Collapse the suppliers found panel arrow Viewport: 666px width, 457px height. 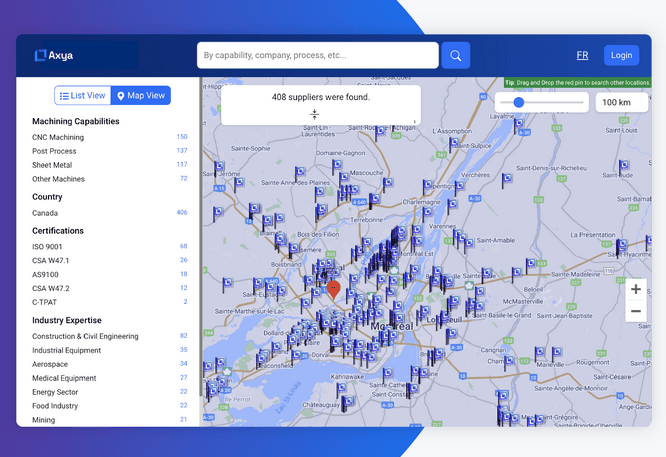click(x=314, y=114)
